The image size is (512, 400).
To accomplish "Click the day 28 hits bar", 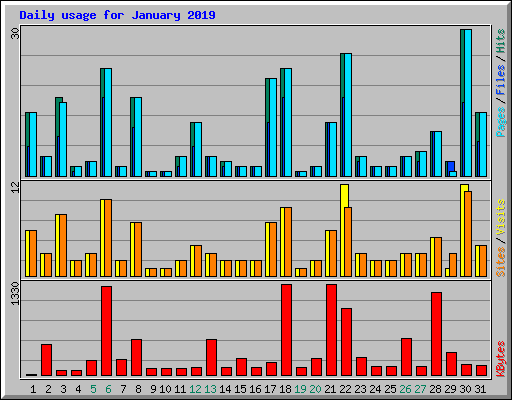I will [x=431, y=154].
